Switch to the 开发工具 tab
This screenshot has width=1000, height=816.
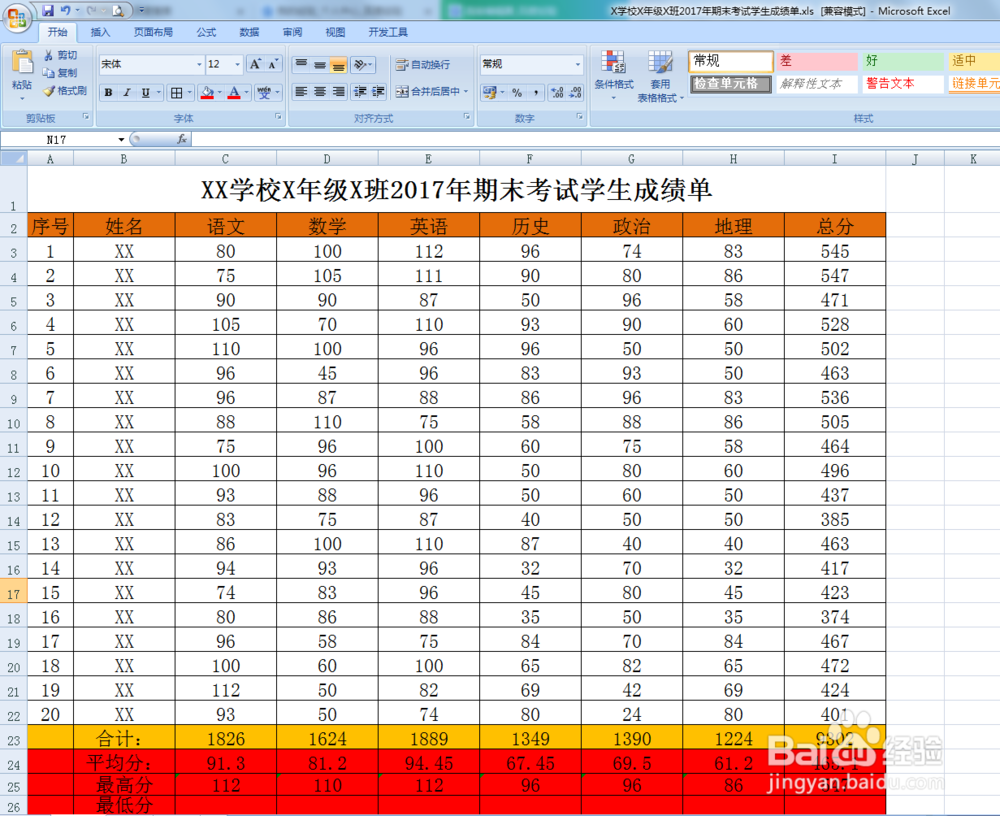coord(388,32)
